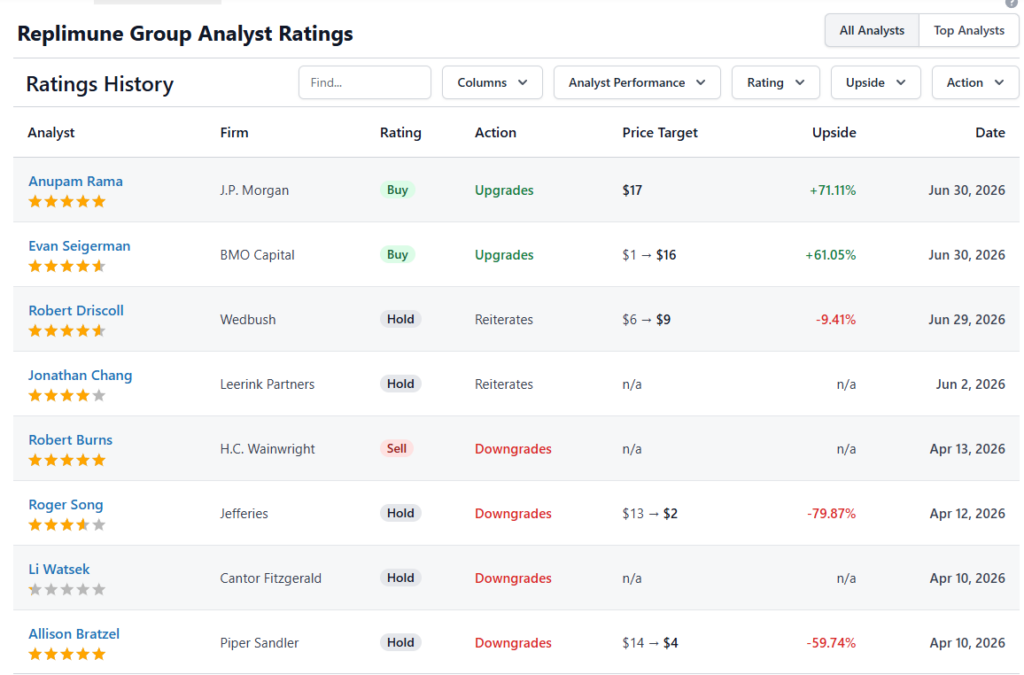Switch to All Analysts view
1024x675 pixels.
[x=872, y=31]
